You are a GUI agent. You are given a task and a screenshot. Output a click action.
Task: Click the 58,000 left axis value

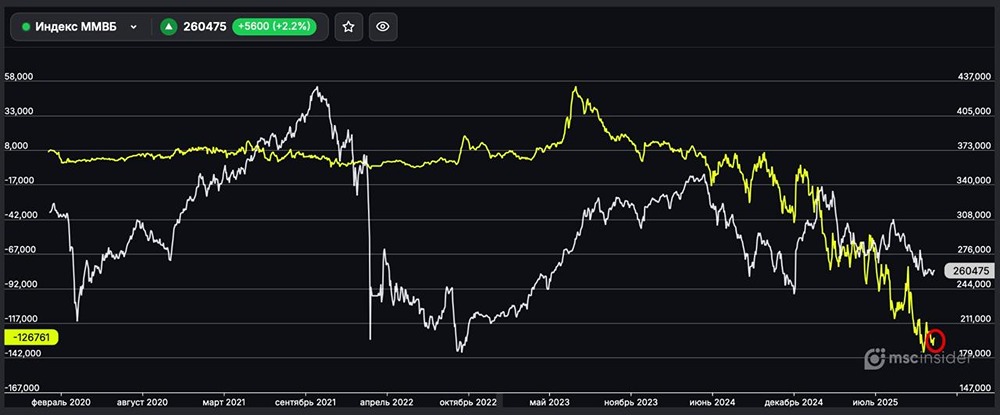coord(18,76)
